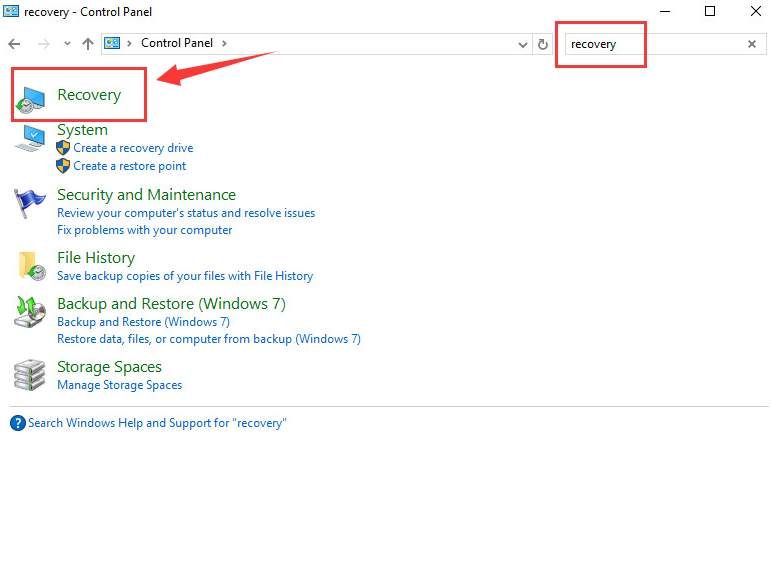Click the blue help question mark icon
The image size is (772, 570).
(x=17, y=423)
